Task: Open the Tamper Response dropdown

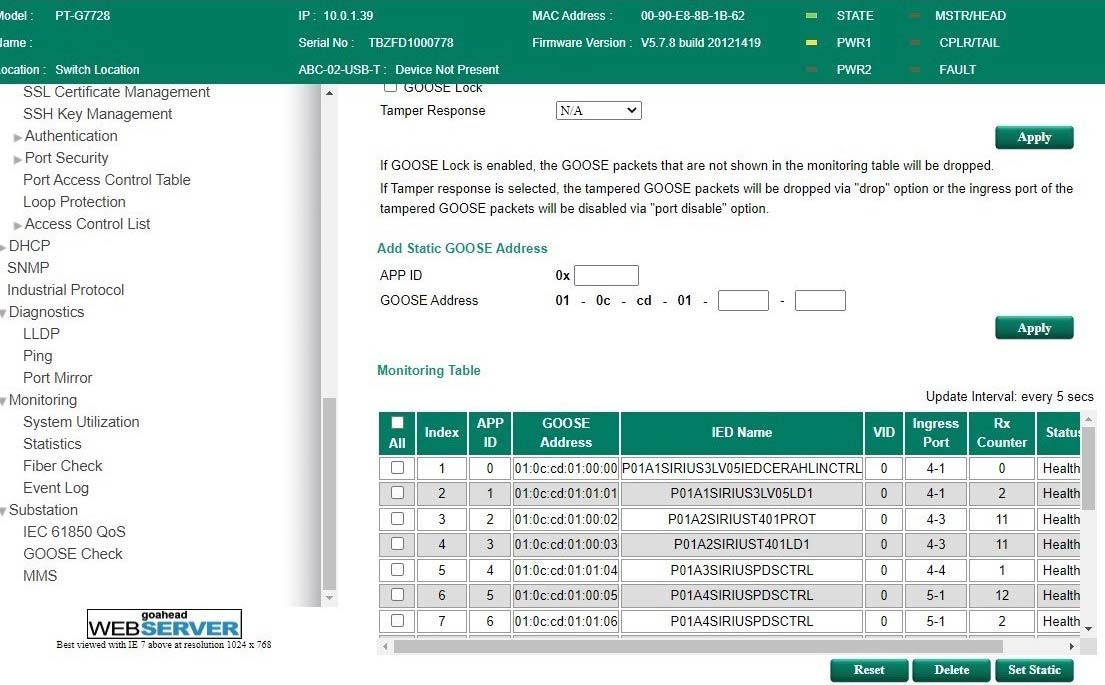Action: coord(598,110)
